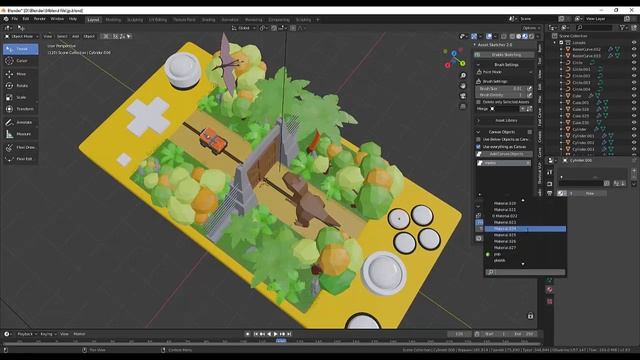Image resolution: width=640 pixels, height=360 pixels.
Task: Open the Window menu
Action: [57, 19]
